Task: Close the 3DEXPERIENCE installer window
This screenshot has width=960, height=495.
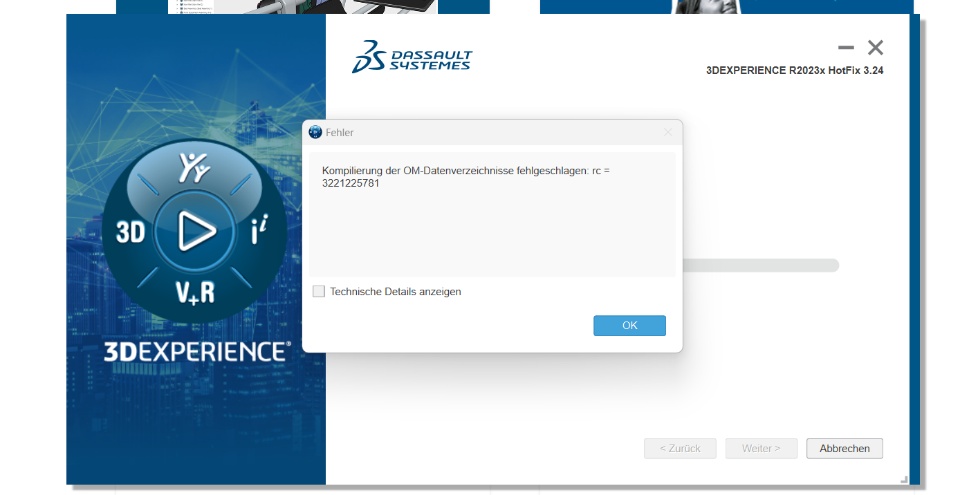Action: tap(876, 47)
